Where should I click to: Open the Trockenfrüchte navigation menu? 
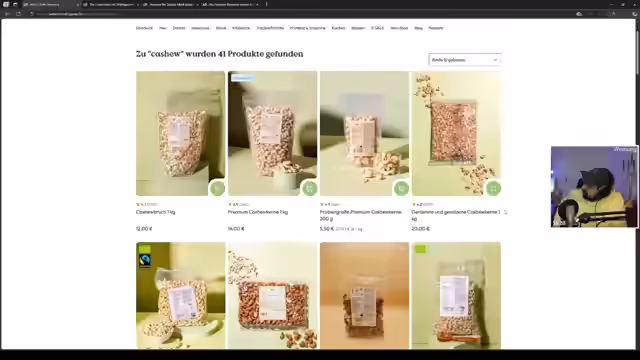270,28
